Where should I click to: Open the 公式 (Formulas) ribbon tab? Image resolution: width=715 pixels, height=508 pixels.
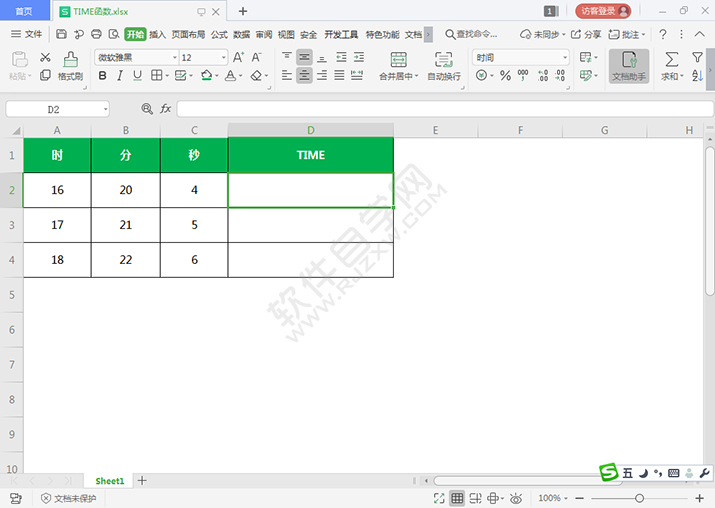tap(219, 35)
